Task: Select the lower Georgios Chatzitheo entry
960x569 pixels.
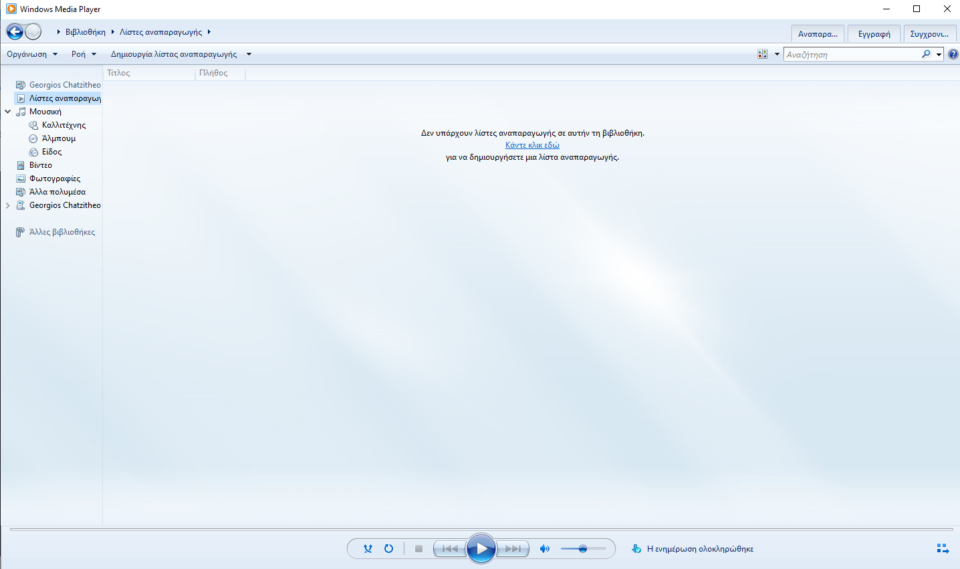Action: (x=65, y=206)
